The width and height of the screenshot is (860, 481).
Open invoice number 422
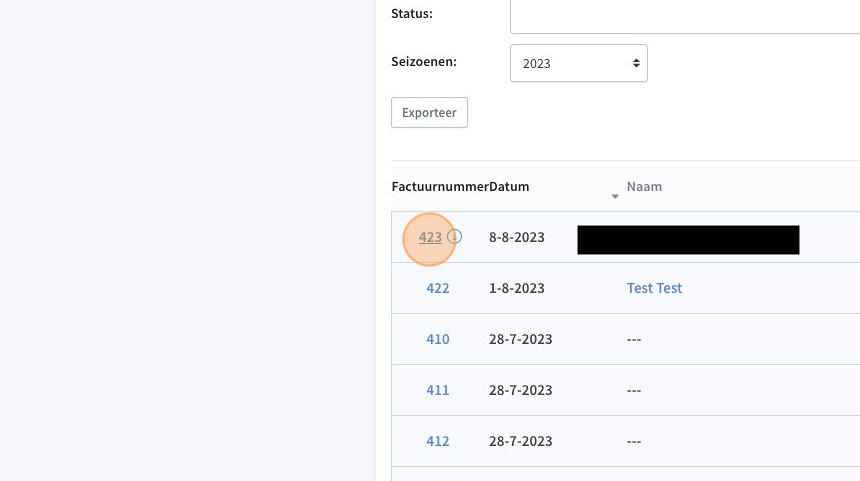click(438, 288)
